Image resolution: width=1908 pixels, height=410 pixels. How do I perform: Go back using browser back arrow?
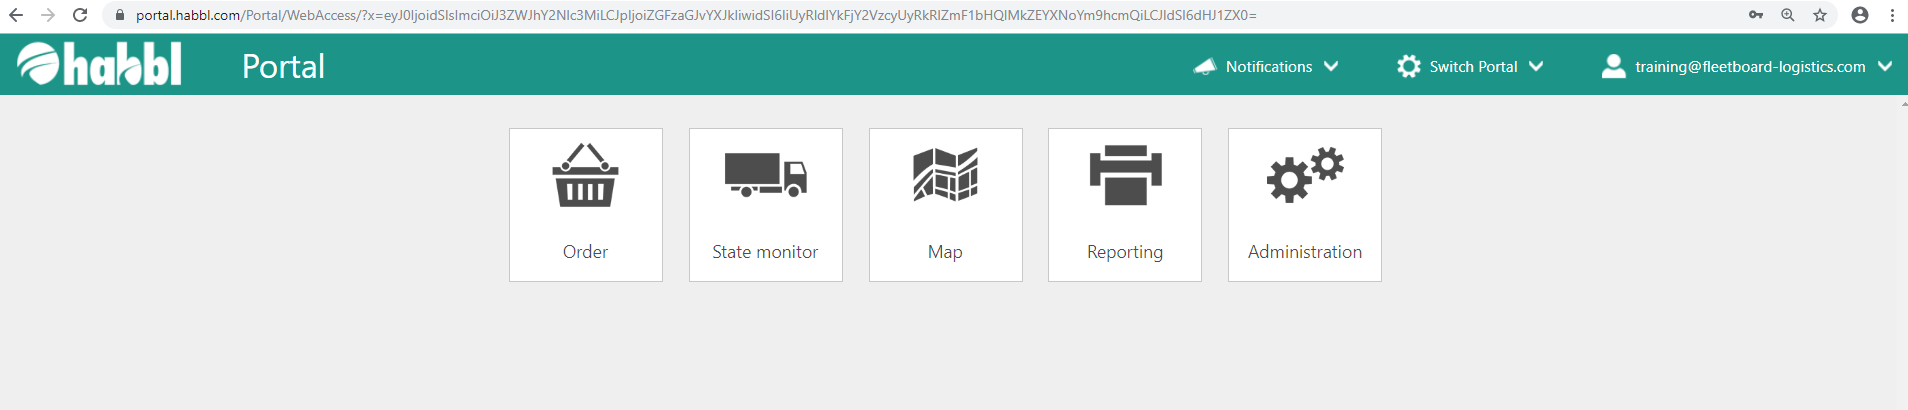click(x=16, y=15)
